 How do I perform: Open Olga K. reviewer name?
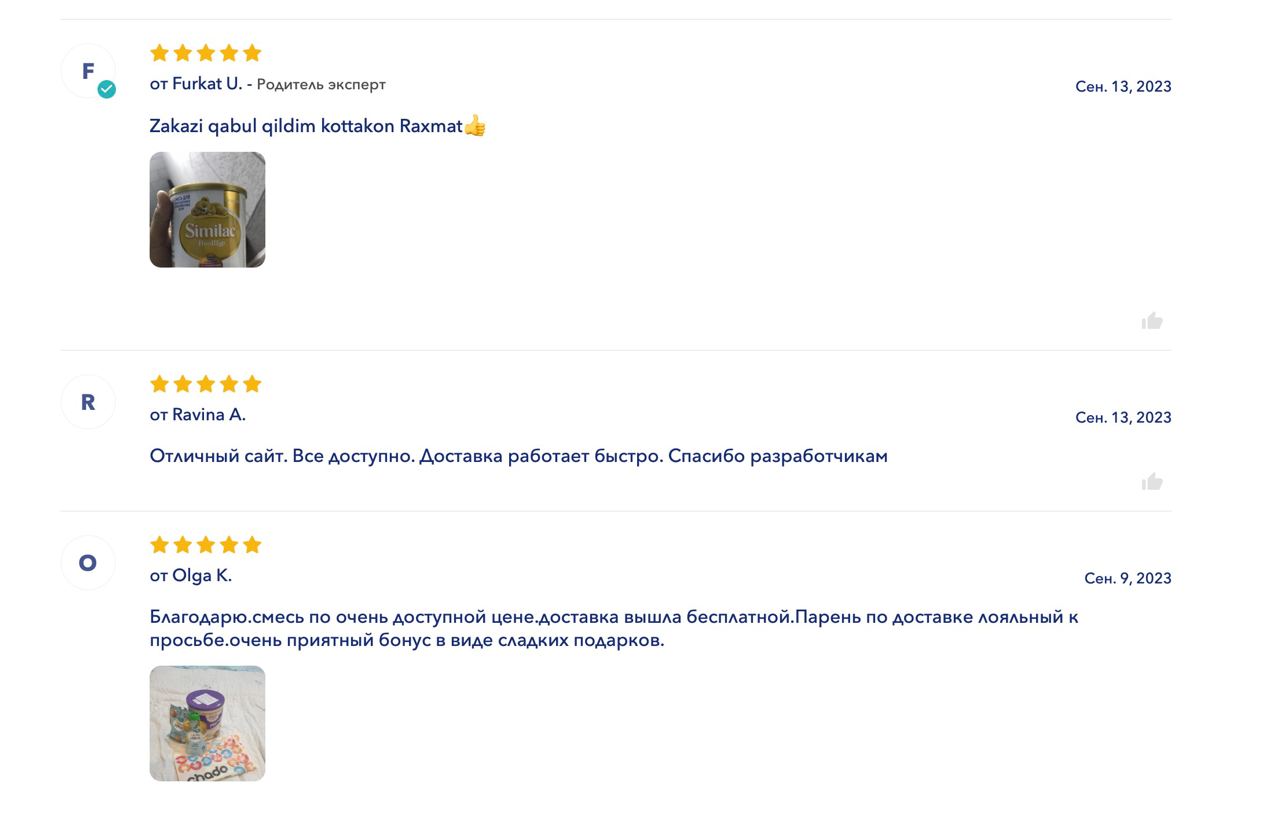click(202, 576)
